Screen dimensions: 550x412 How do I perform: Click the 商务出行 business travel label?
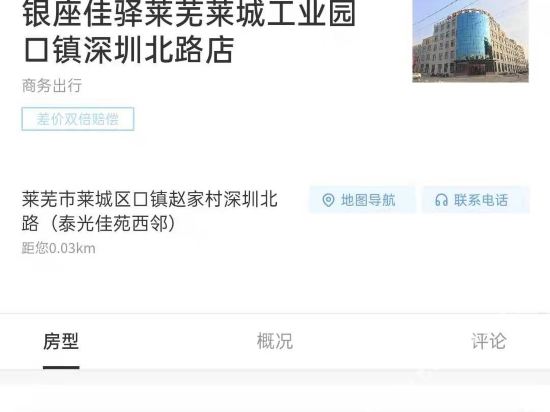point(52,86)
